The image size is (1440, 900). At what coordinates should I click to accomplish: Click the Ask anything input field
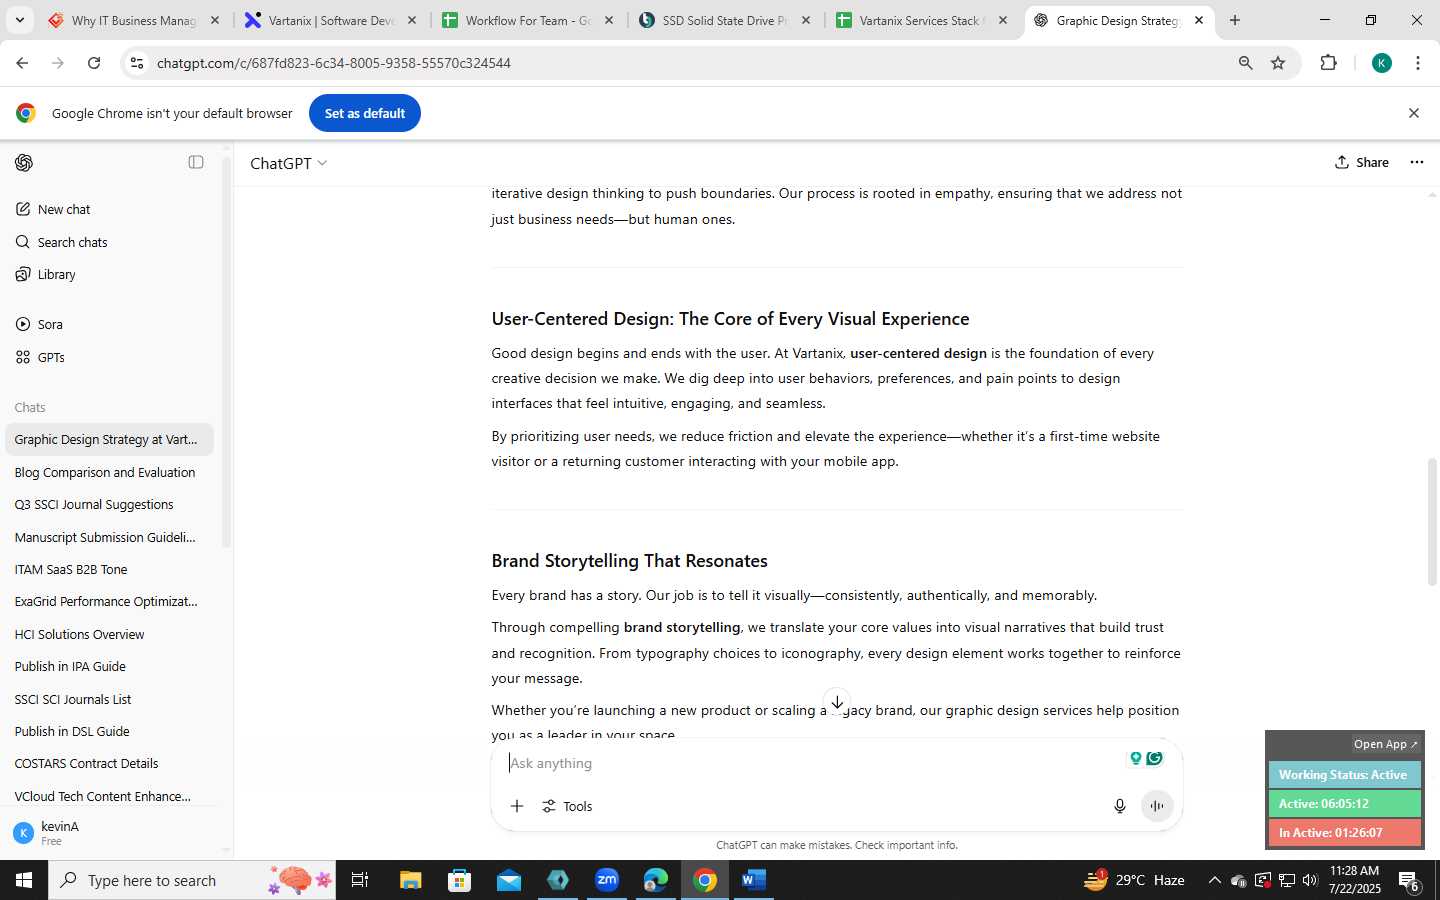tap(810, 763)
